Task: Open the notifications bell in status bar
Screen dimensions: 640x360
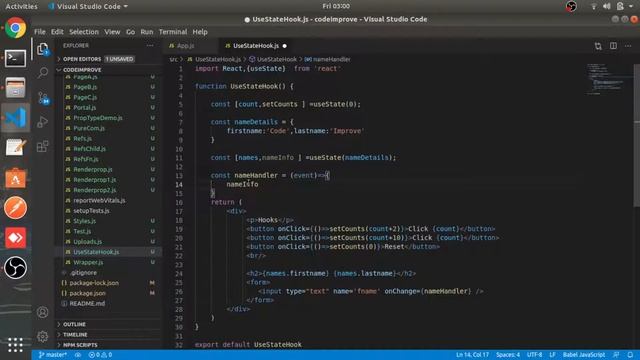Action: coord(630,355)
